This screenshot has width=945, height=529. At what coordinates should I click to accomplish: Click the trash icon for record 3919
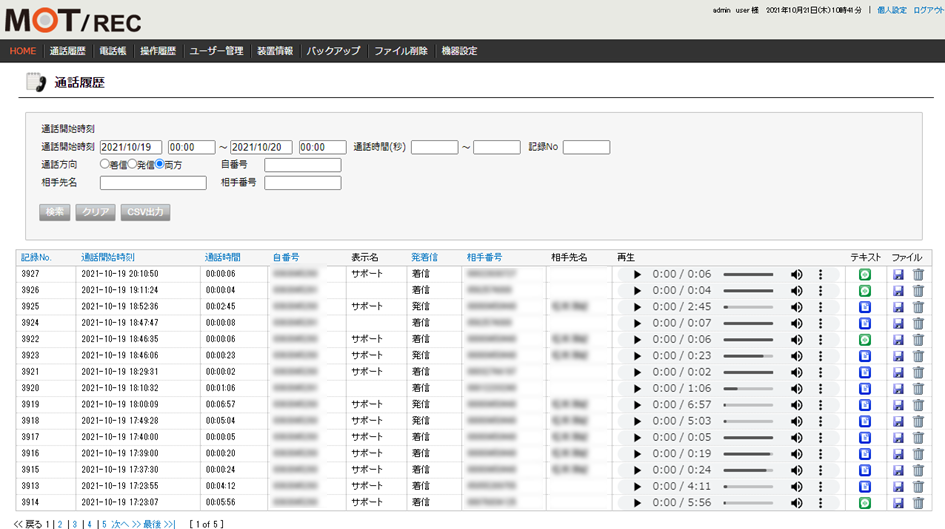pyautogui.click(x=918, y=404)
